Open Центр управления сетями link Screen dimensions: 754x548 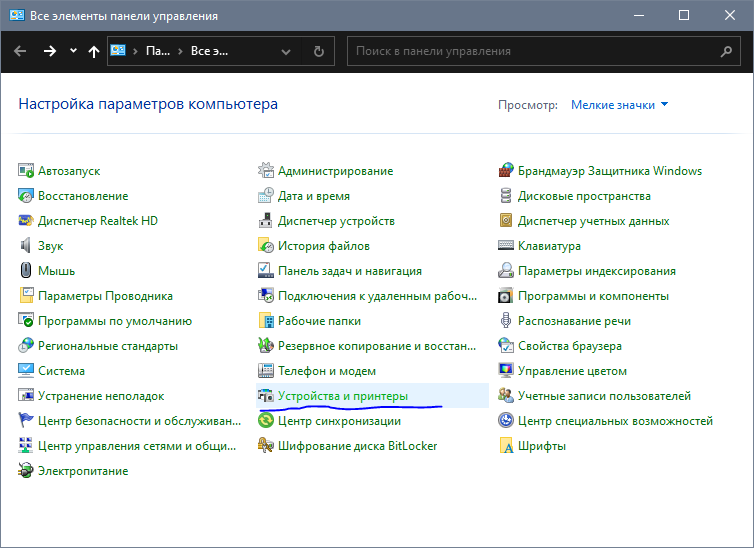click(x=137, y=446)
